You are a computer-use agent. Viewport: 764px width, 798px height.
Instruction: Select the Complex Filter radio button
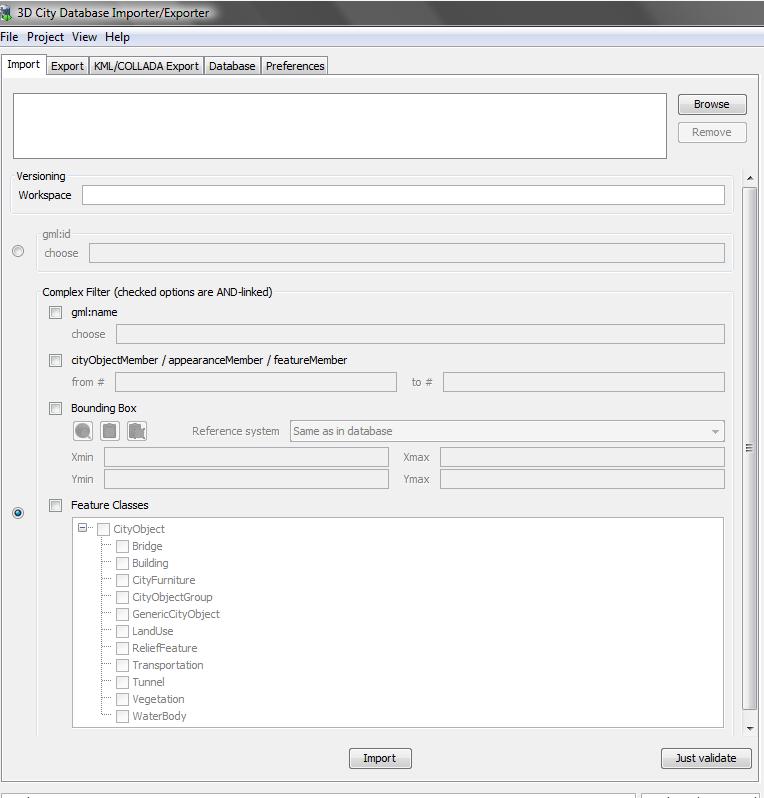tap(18, 512)
